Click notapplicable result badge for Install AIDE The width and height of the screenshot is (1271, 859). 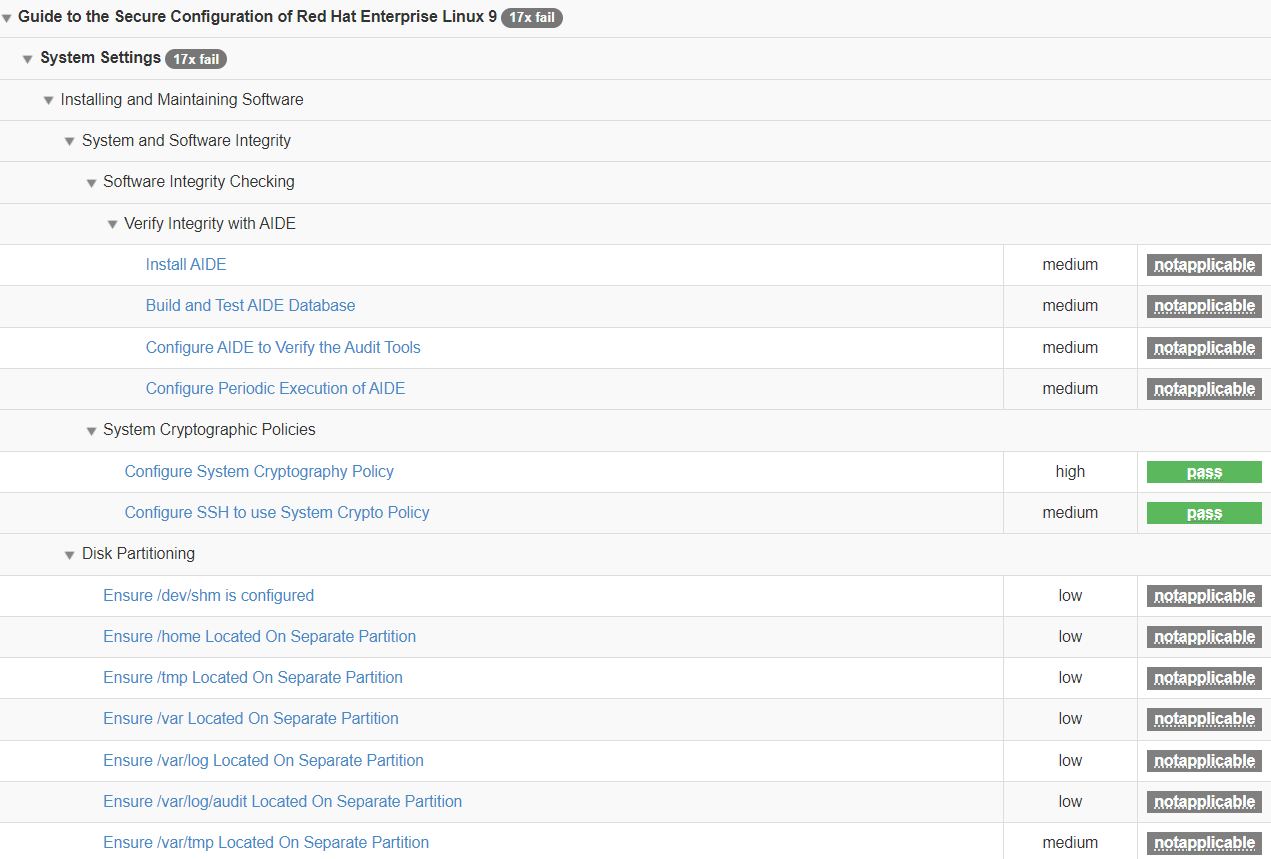pyautogui.click(x=1204, y=265)
